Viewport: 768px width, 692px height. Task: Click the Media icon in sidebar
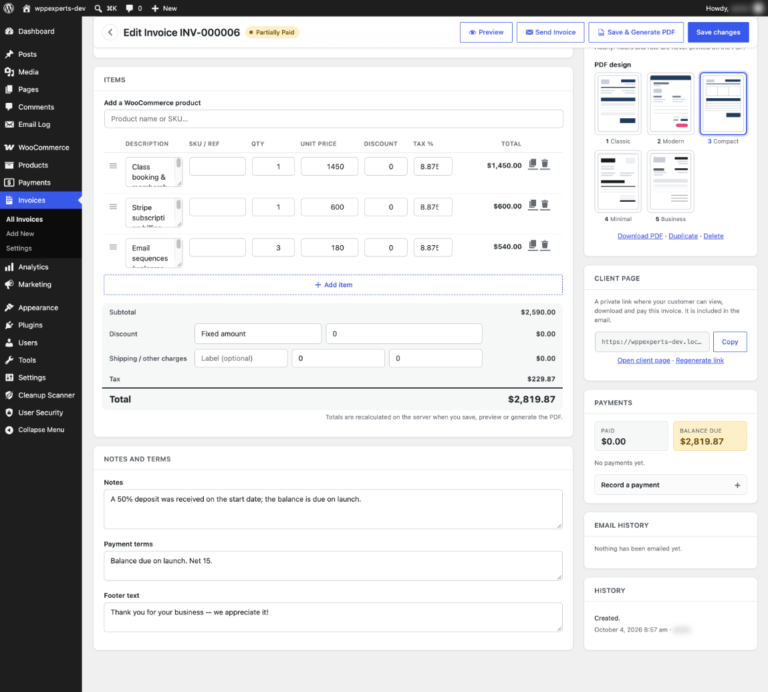pos(9,72)
